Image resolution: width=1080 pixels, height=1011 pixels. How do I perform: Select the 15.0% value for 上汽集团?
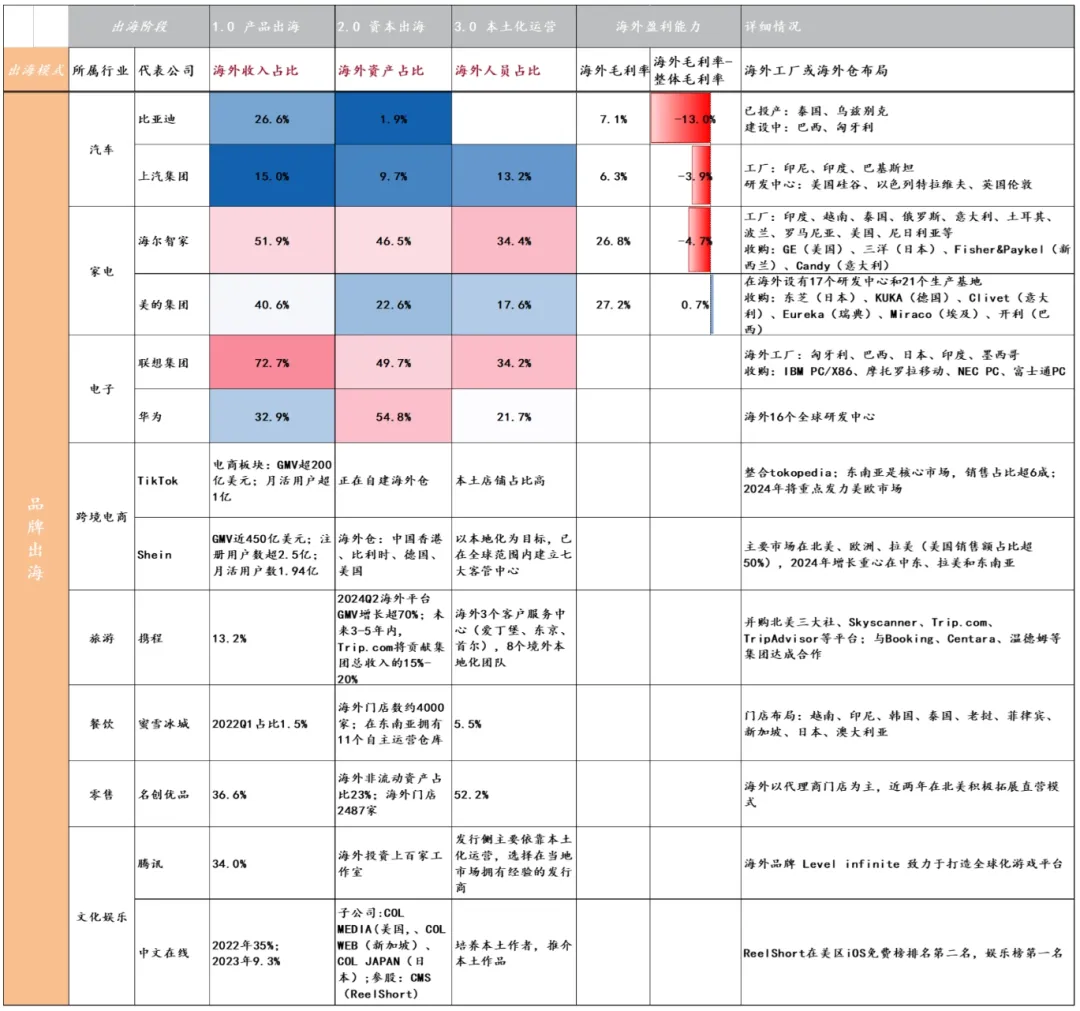[x=272, y=176]
